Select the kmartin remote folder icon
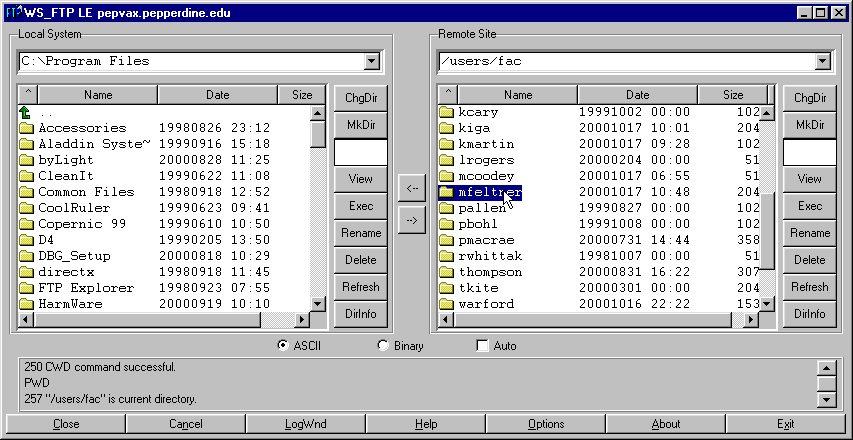This screenshot has height=440, width=853. pyautogui.click(x=447, y=145)
